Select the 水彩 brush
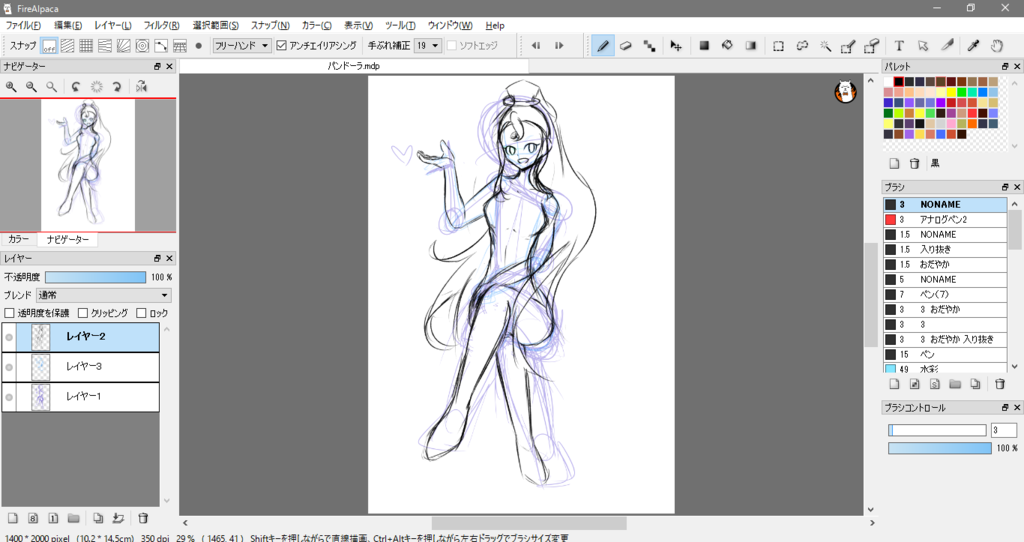Viewport: 1024px width, 542px height. 945,369
